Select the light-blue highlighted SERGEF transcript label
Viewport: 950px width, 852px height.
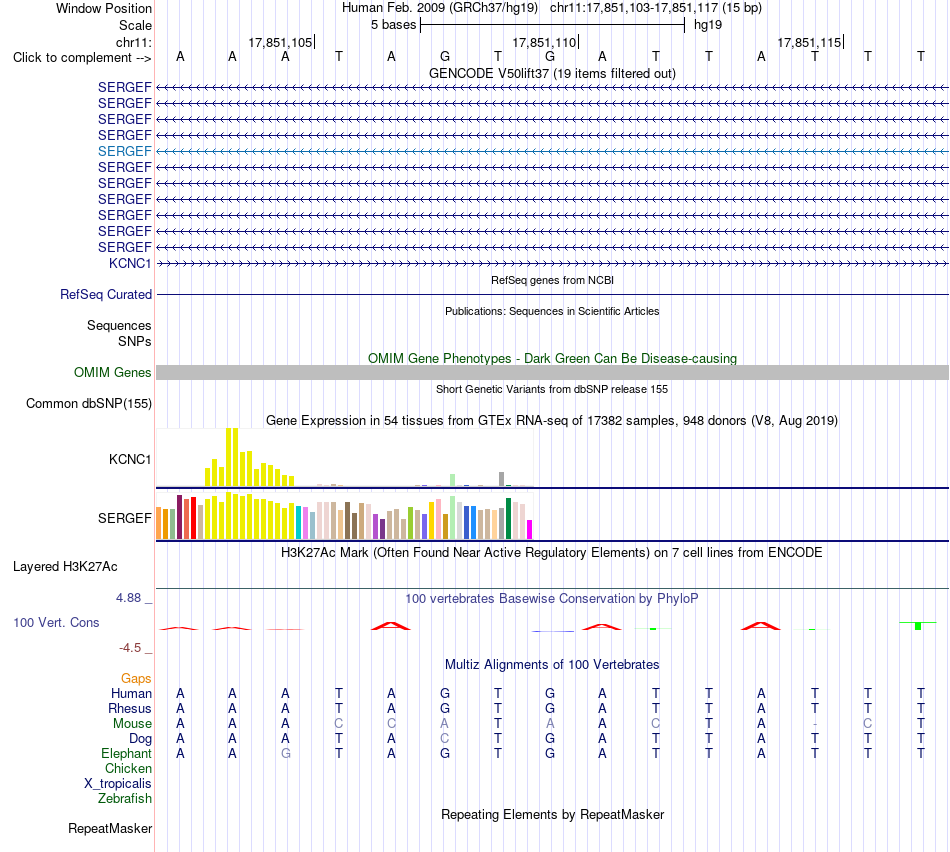[124, 151]
